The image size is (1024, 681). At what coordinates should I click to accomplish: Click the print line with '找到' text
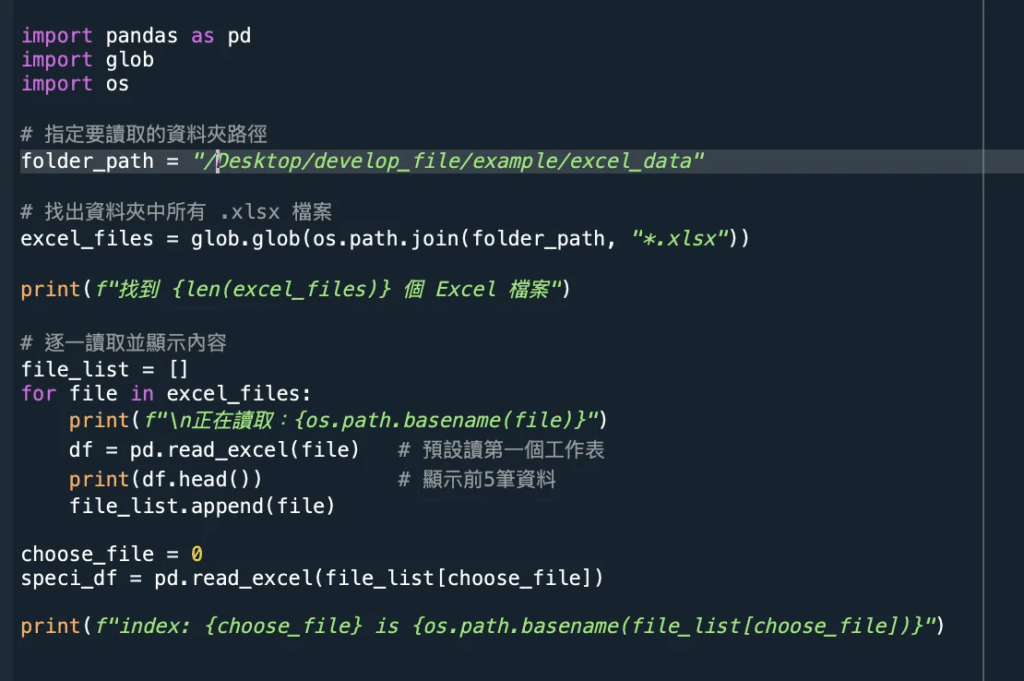pyautogui.click(x=295, y=290)
